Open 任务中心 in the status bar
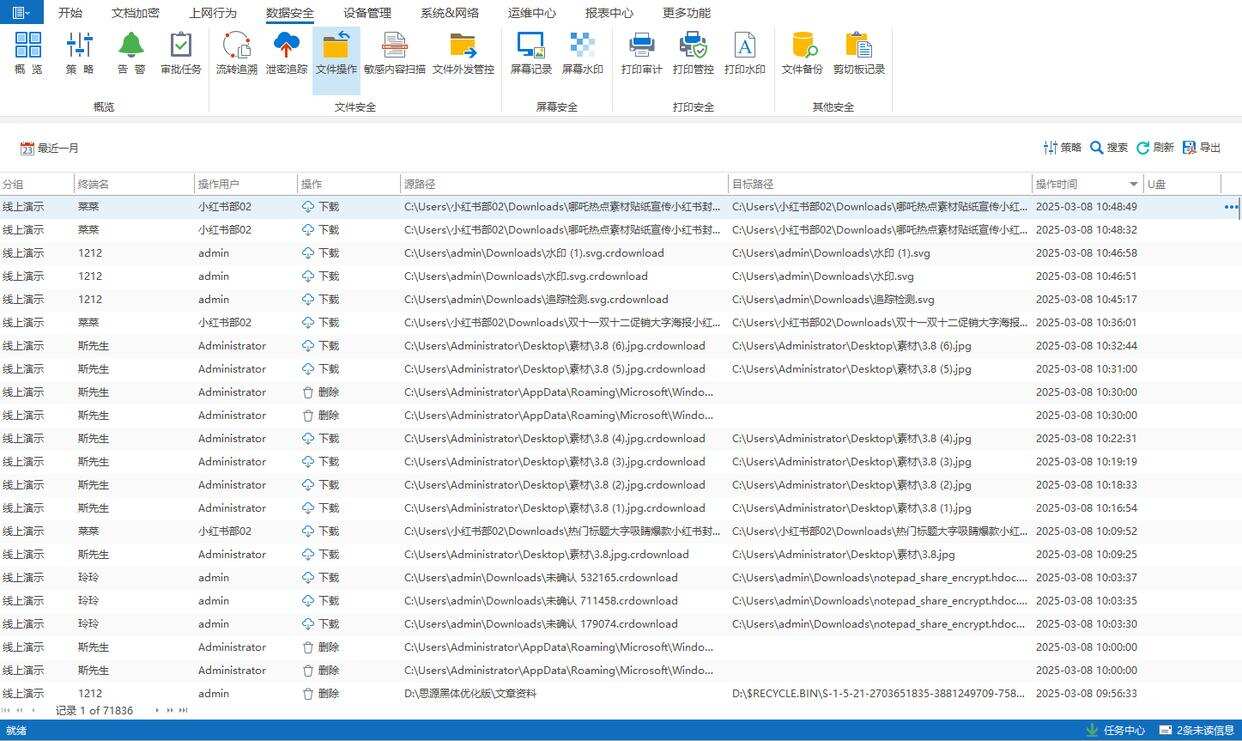 [x=1115, y=730]
